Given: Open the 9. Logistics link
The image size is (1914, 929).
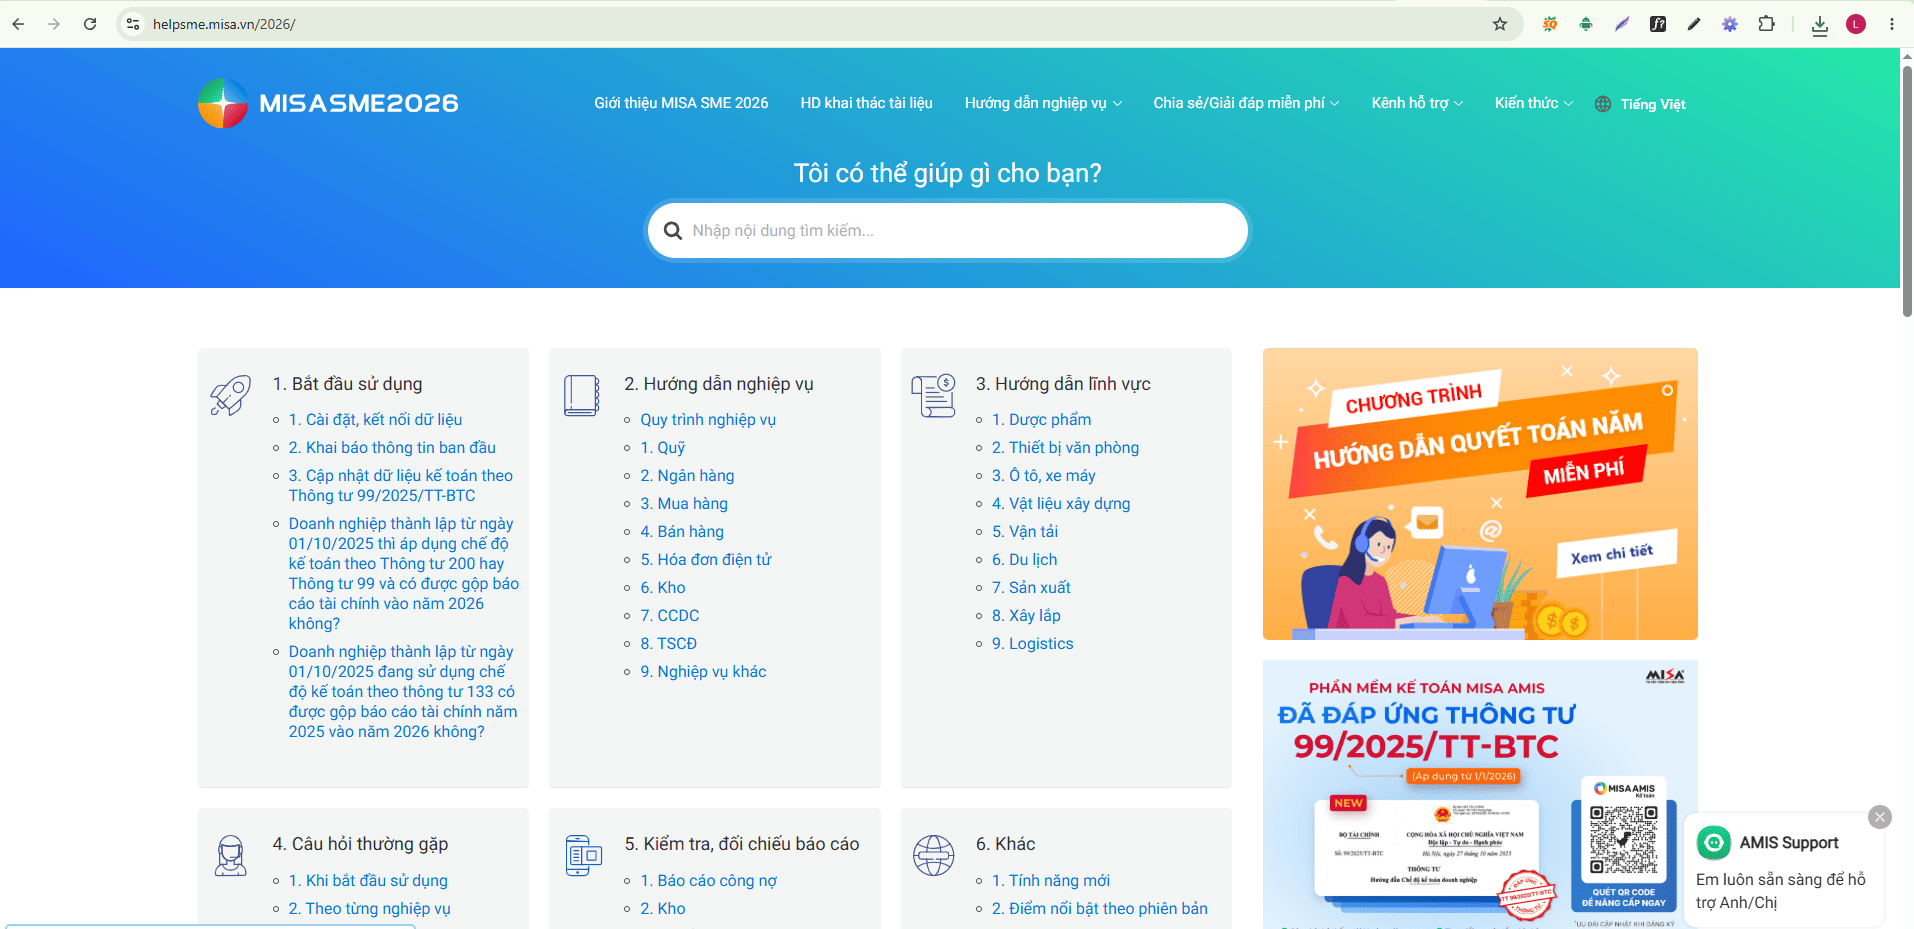Looking at the screenshot, I should (x=1032, y=644).
